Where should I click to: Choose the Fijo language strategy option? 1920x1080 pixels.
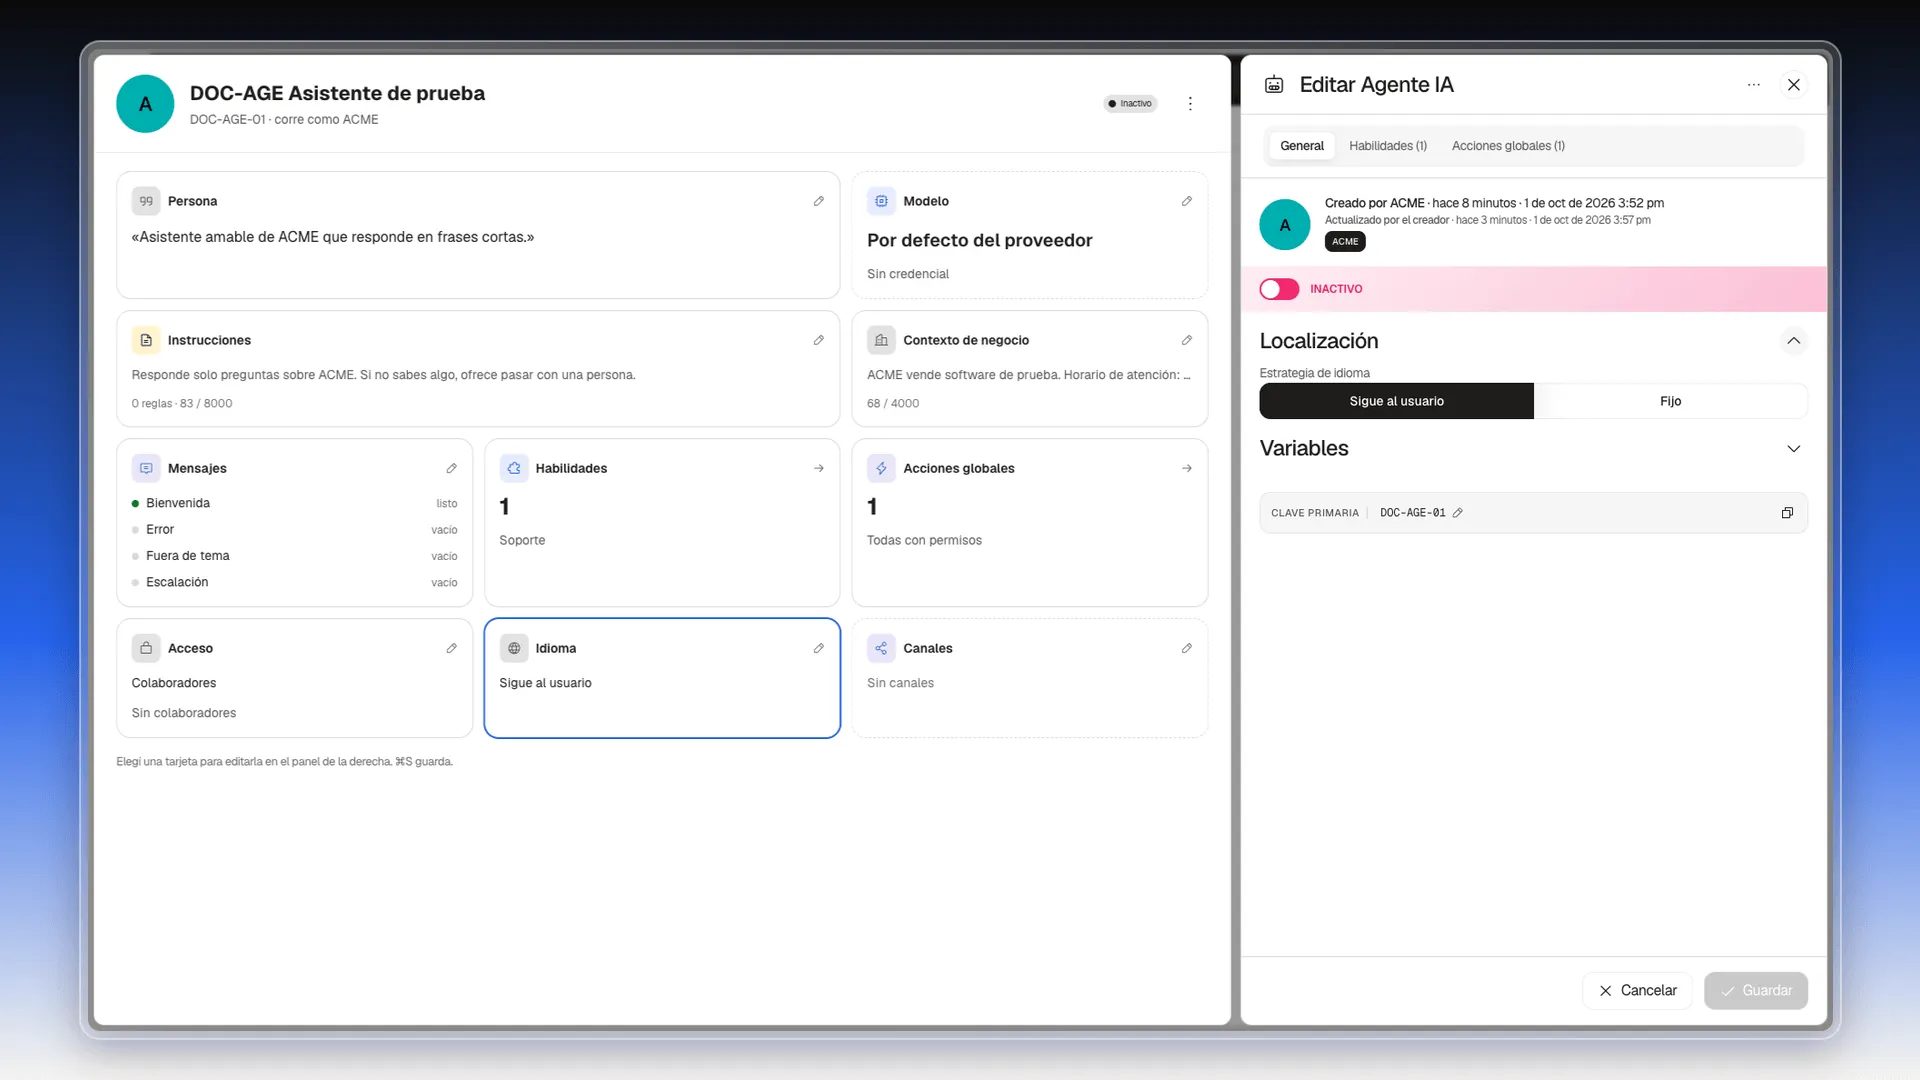coord(1670,401)
